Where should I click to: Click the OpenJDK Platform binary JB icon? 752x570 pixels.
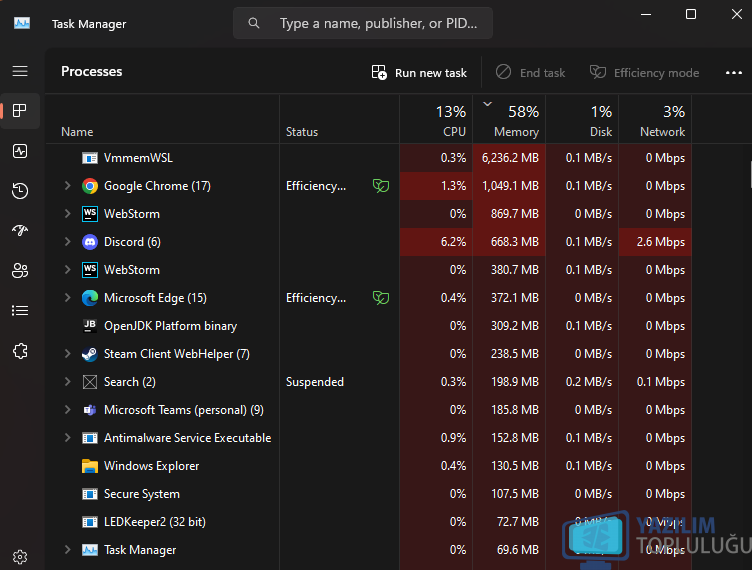coord(90,326)
